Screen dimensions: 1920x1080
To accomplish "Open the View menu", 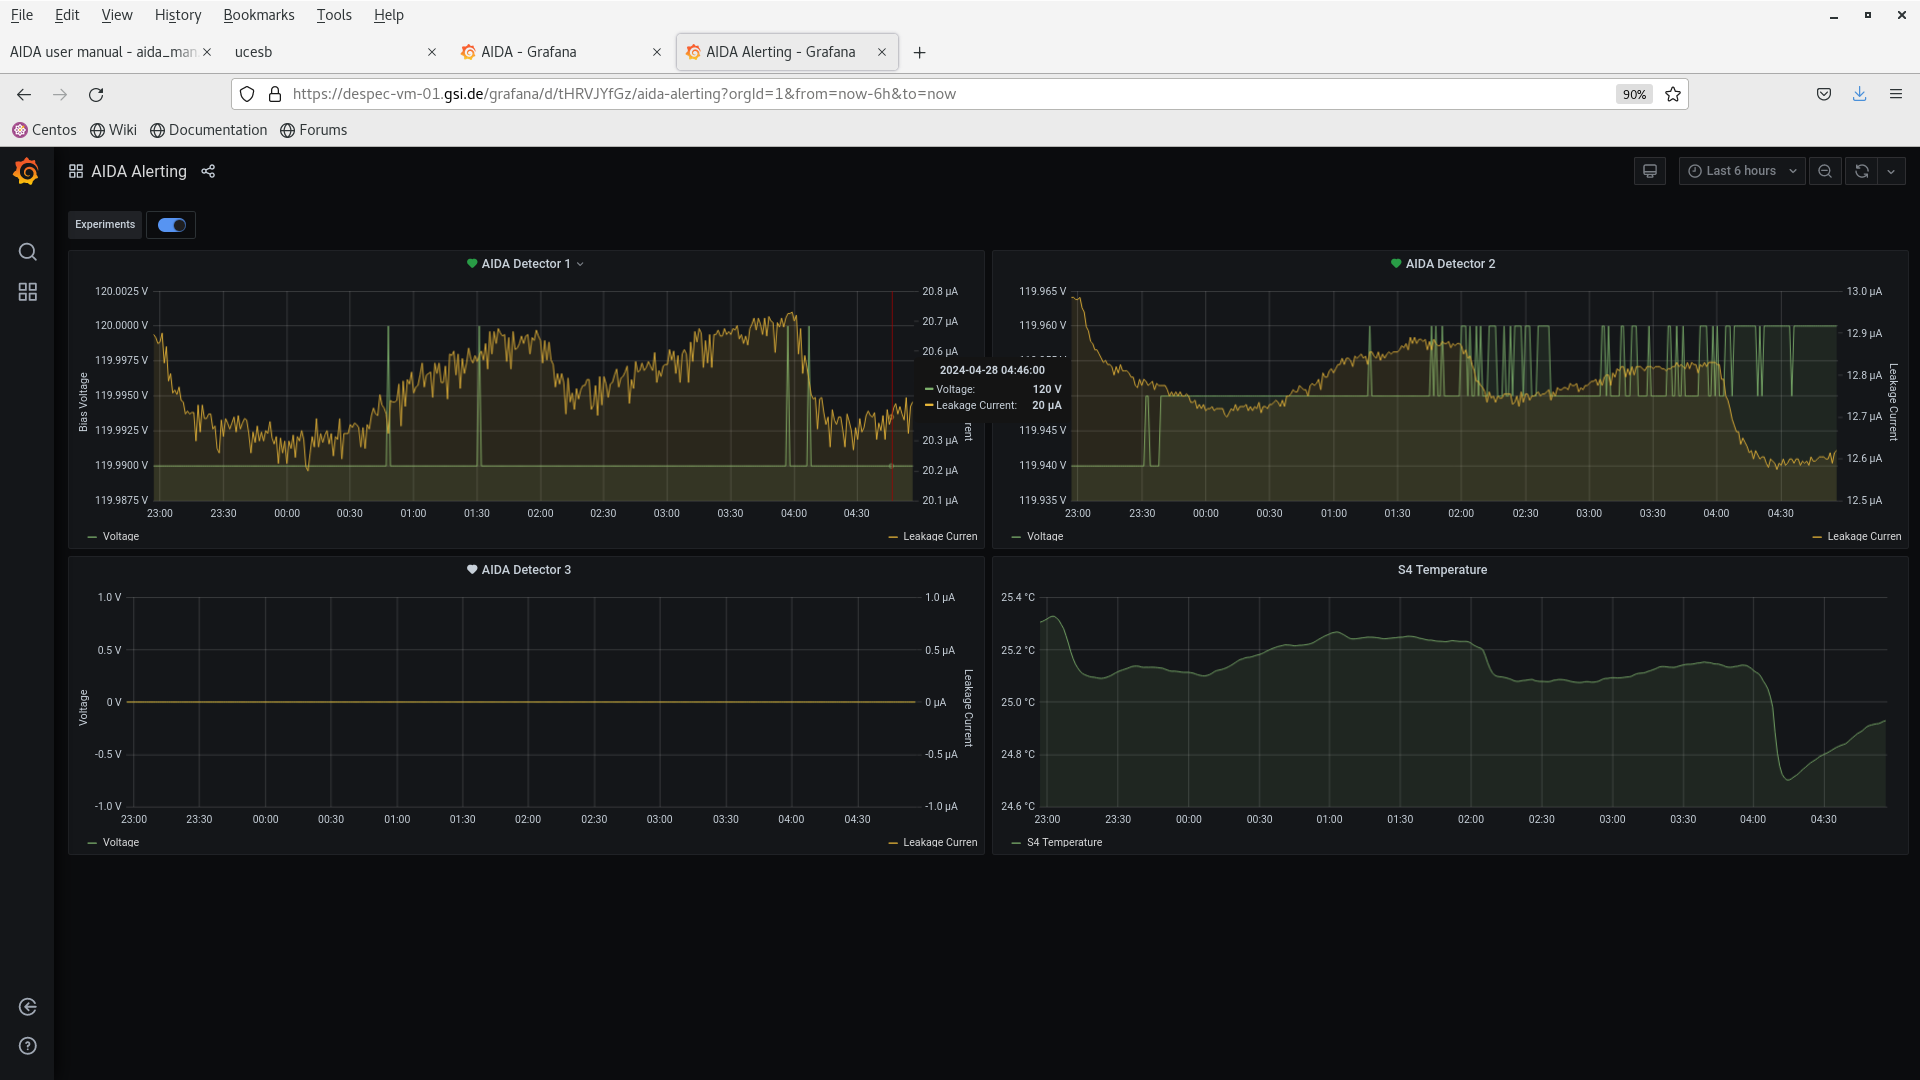I will point(116,15).
